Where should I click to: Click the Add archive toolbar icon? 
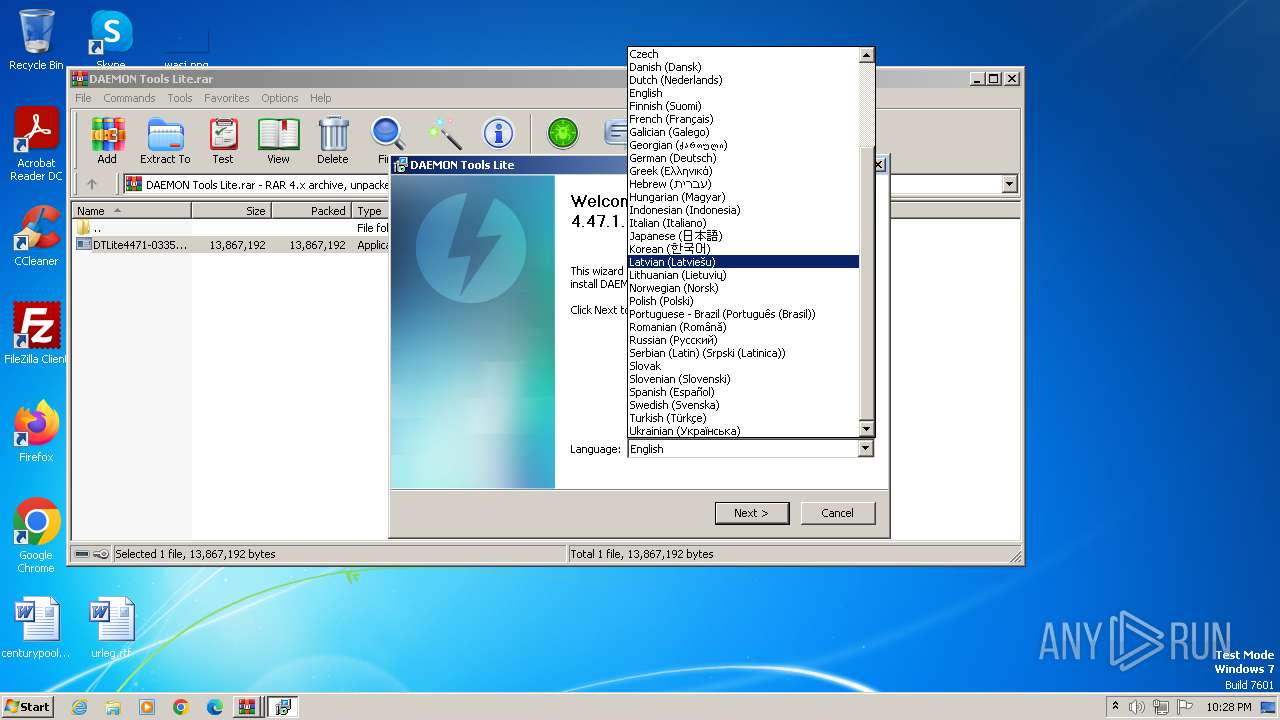(107, 140)
